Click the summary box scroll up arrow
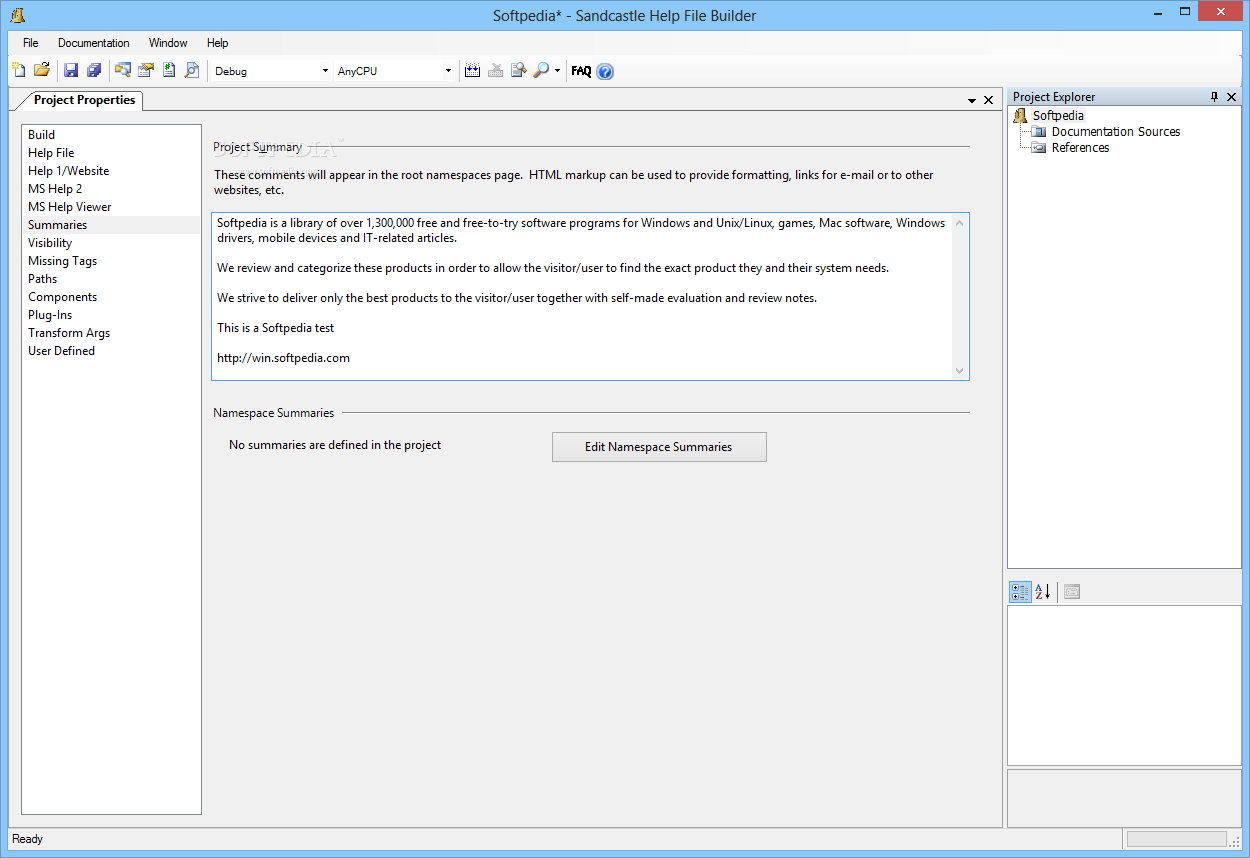 pyautogui.click(x=960, y=223)
